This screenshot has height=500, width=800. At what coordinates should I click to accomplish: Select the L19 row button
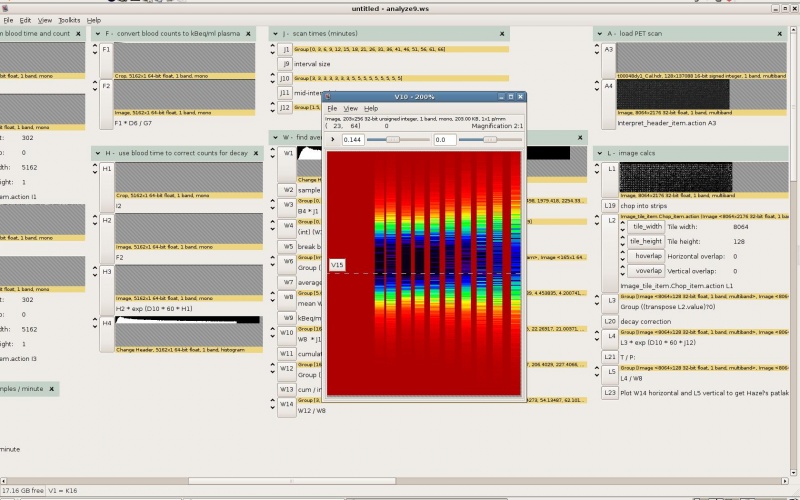[610, 205]
